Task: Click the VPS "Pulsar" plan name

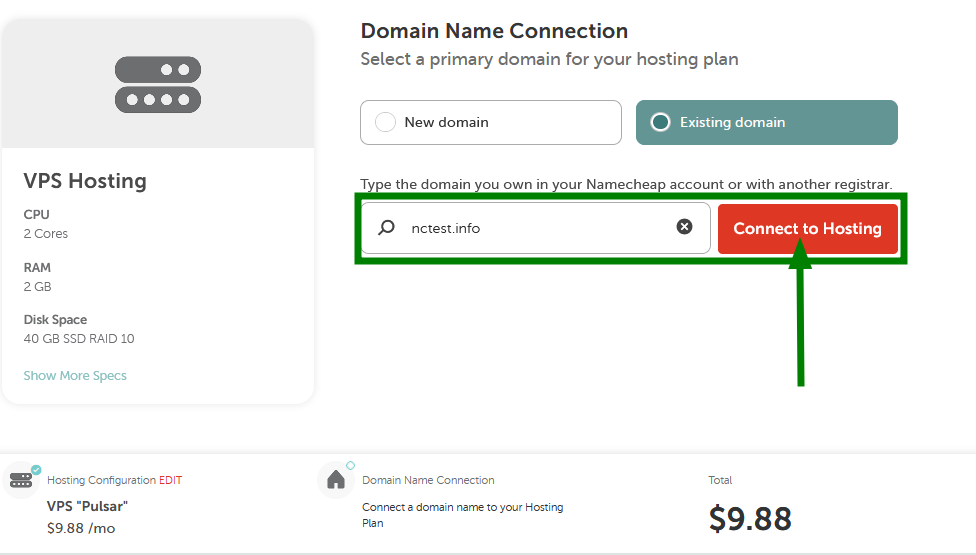Action: coord(87,506)
